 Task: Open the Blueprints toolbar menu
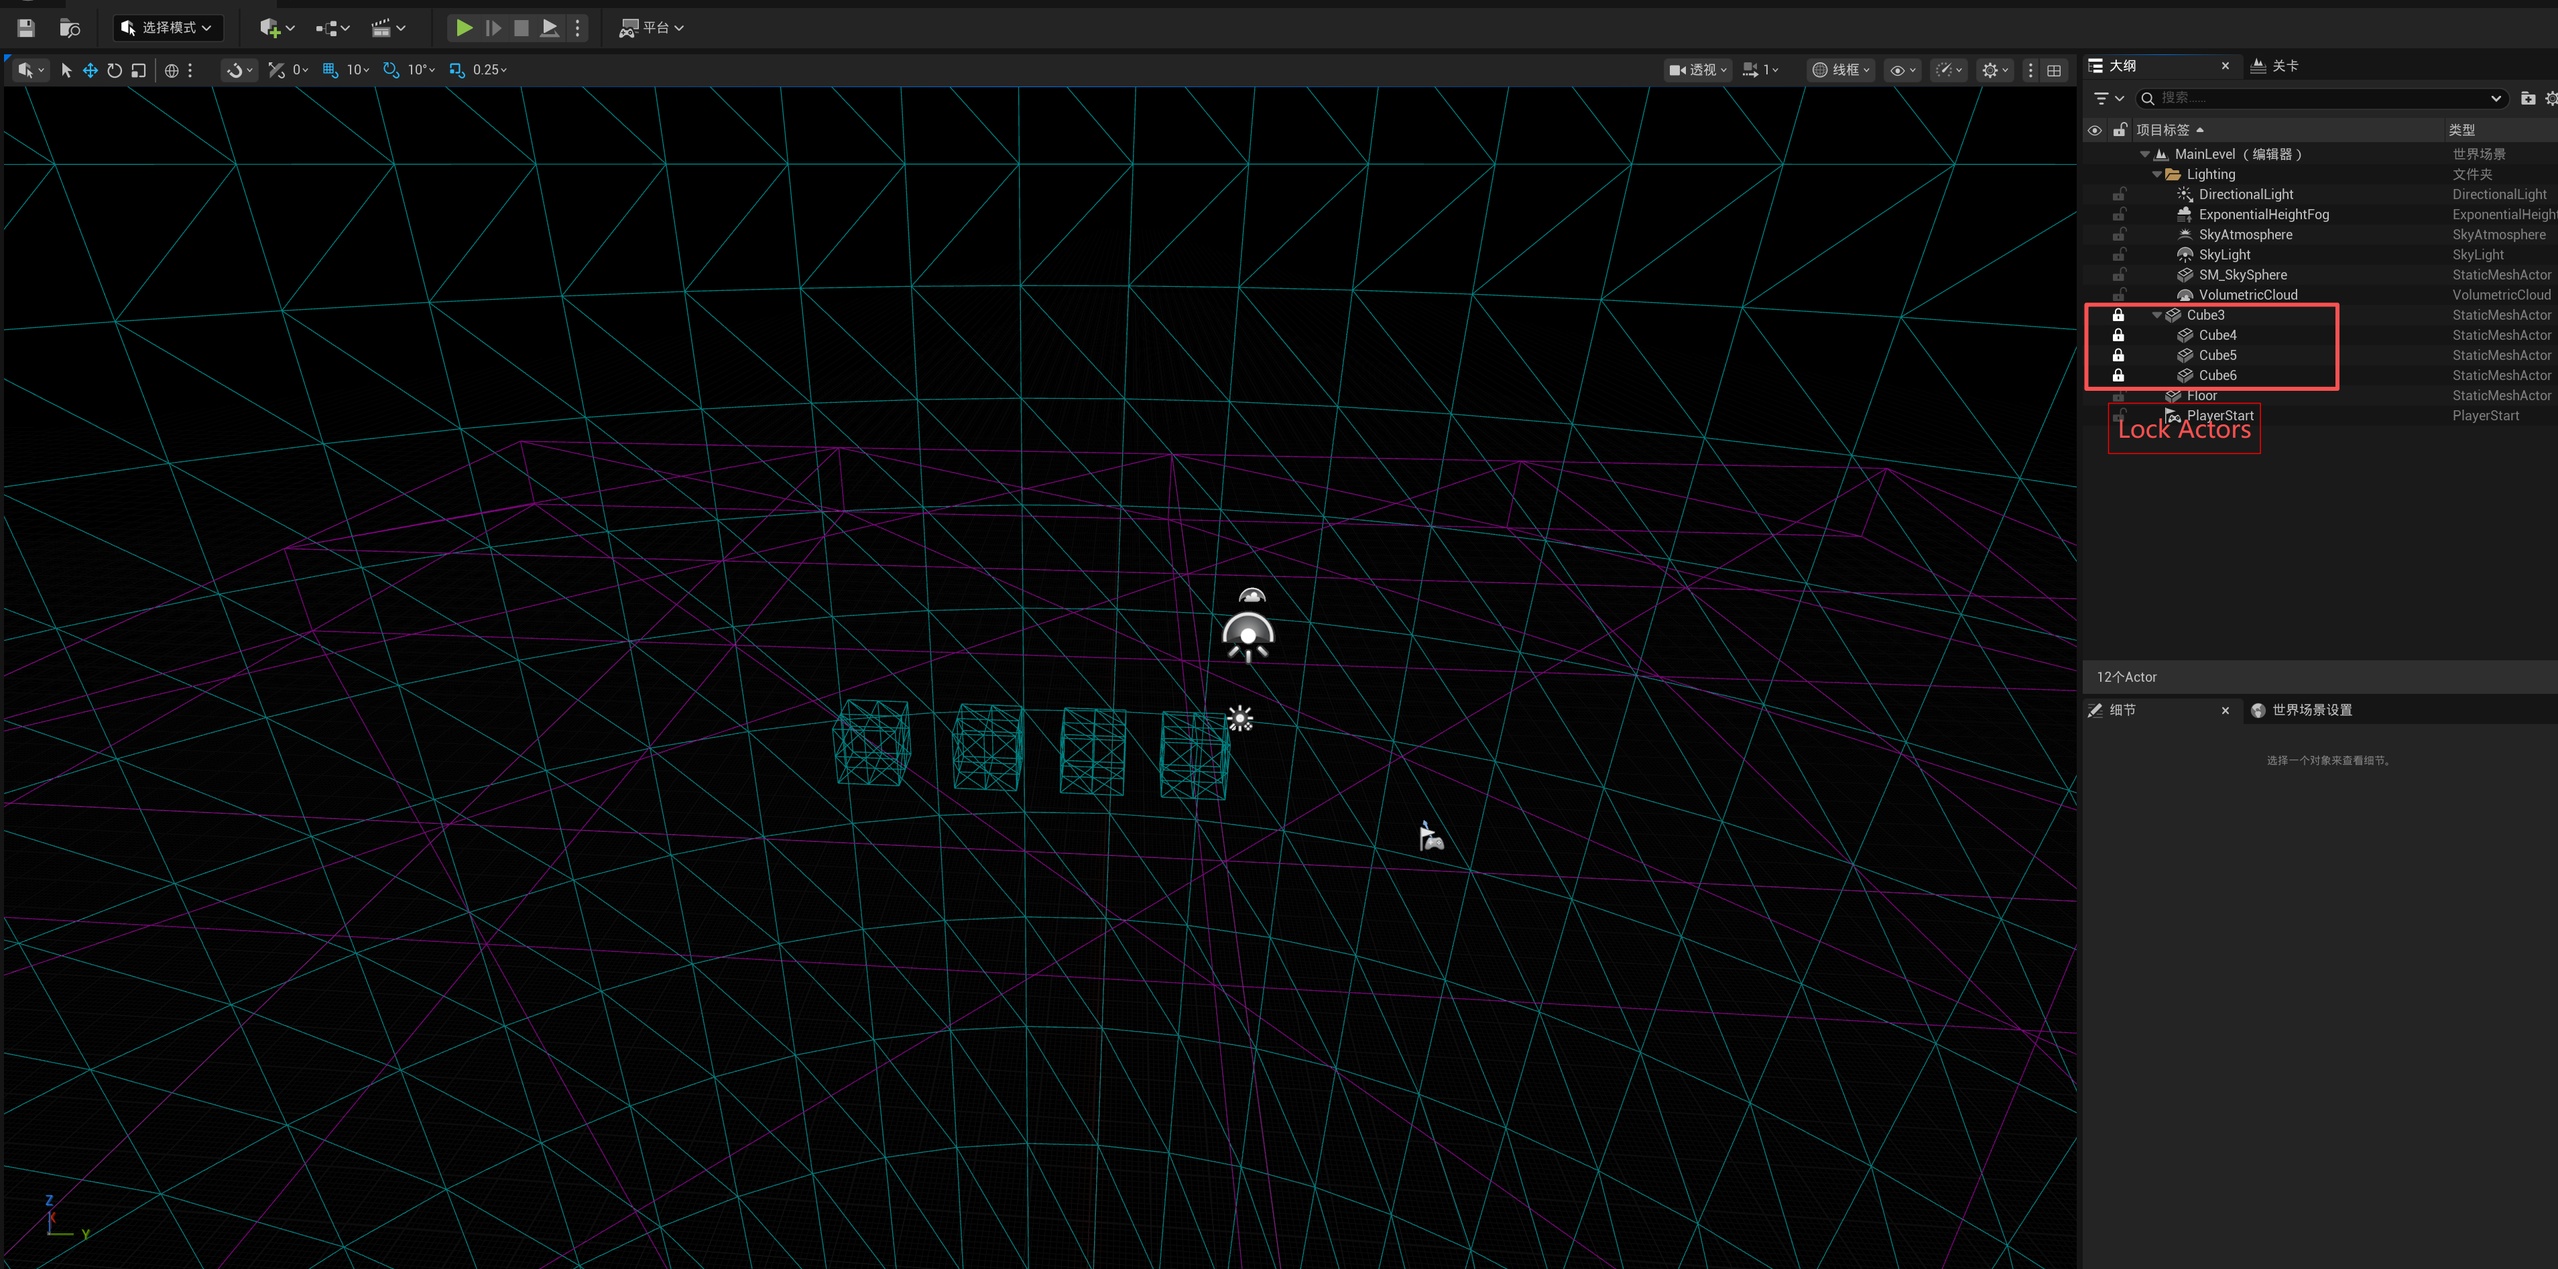click(332, 28)
